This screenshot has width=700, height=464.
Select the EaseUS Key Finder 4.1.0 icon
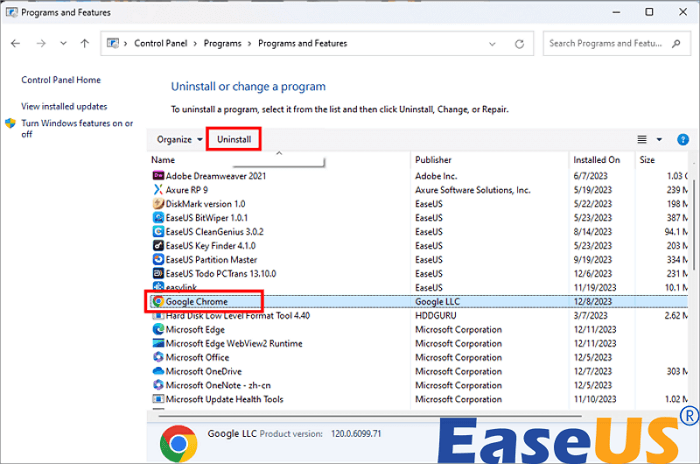pyautogui.click(x=158, y=245)
